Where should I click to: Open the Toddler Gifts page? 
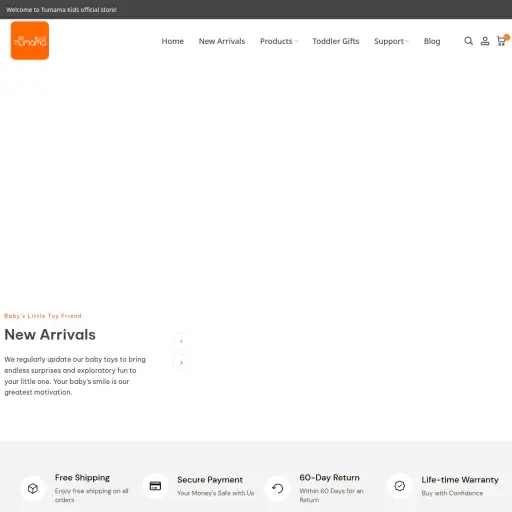336,41
